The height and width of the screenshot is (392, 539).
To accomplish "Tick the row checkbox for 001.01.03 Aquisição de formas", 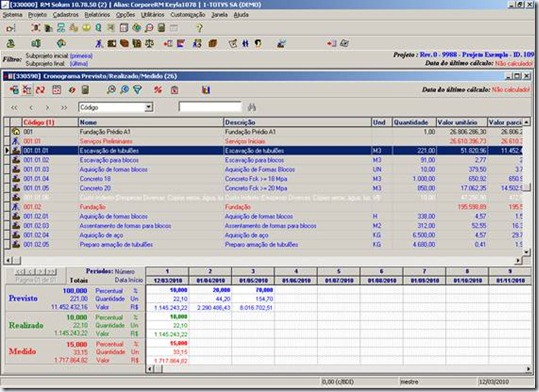I will coord(7,169).
